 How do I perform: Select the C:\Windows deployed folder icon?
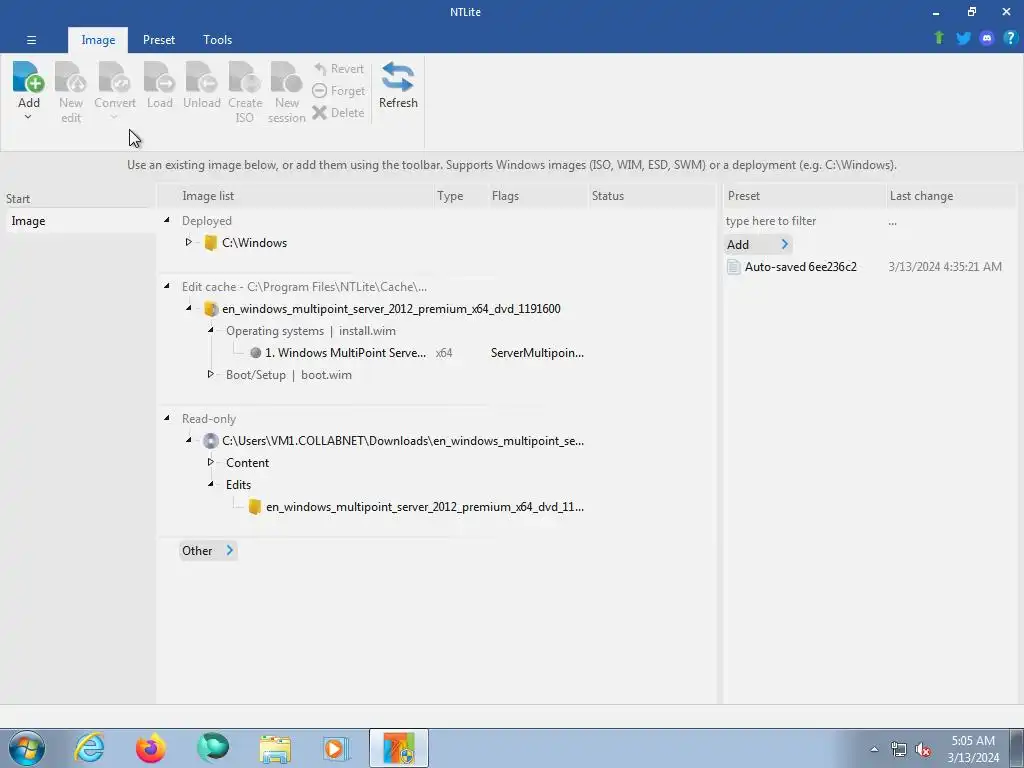(210, 243)
